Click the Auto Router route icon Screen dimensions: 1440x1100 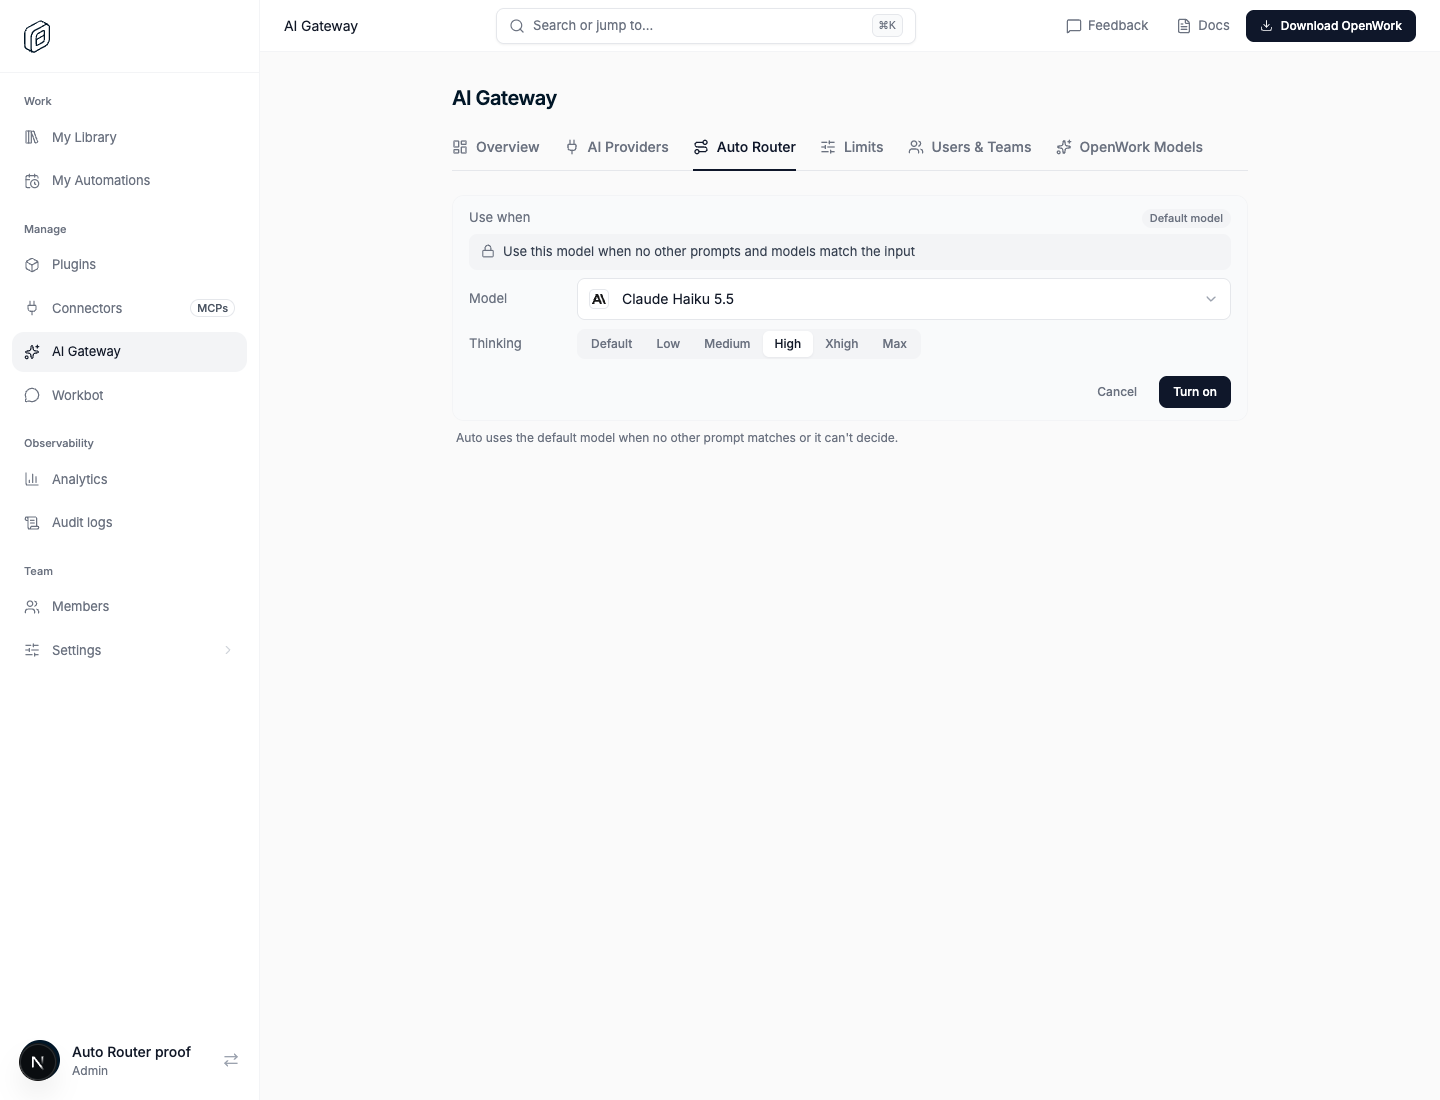tap(701, 147)
